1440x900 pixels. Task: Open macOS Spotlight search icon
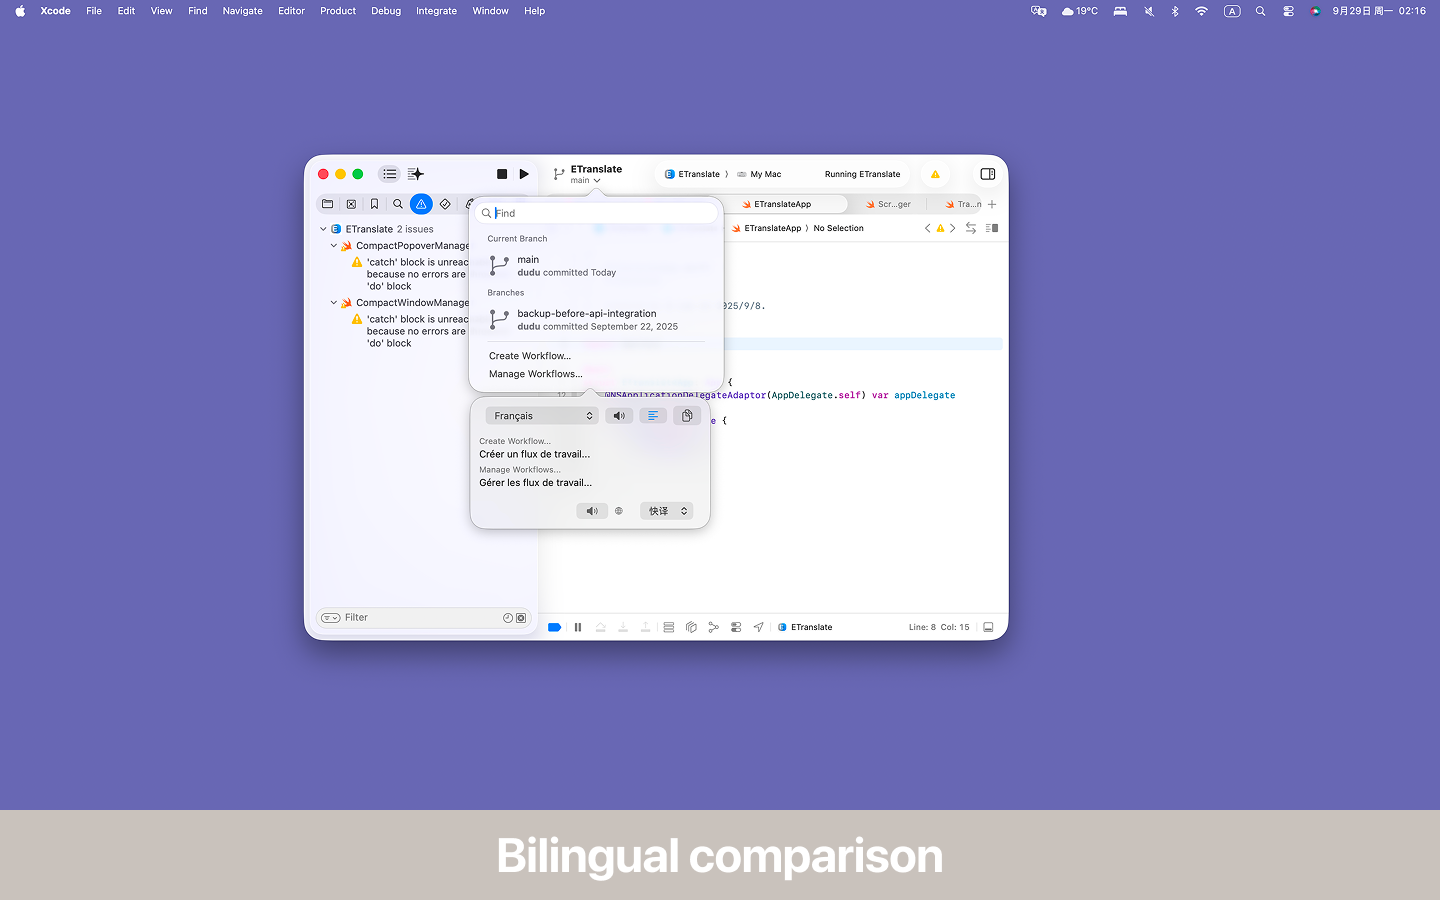coord(1260,11)
